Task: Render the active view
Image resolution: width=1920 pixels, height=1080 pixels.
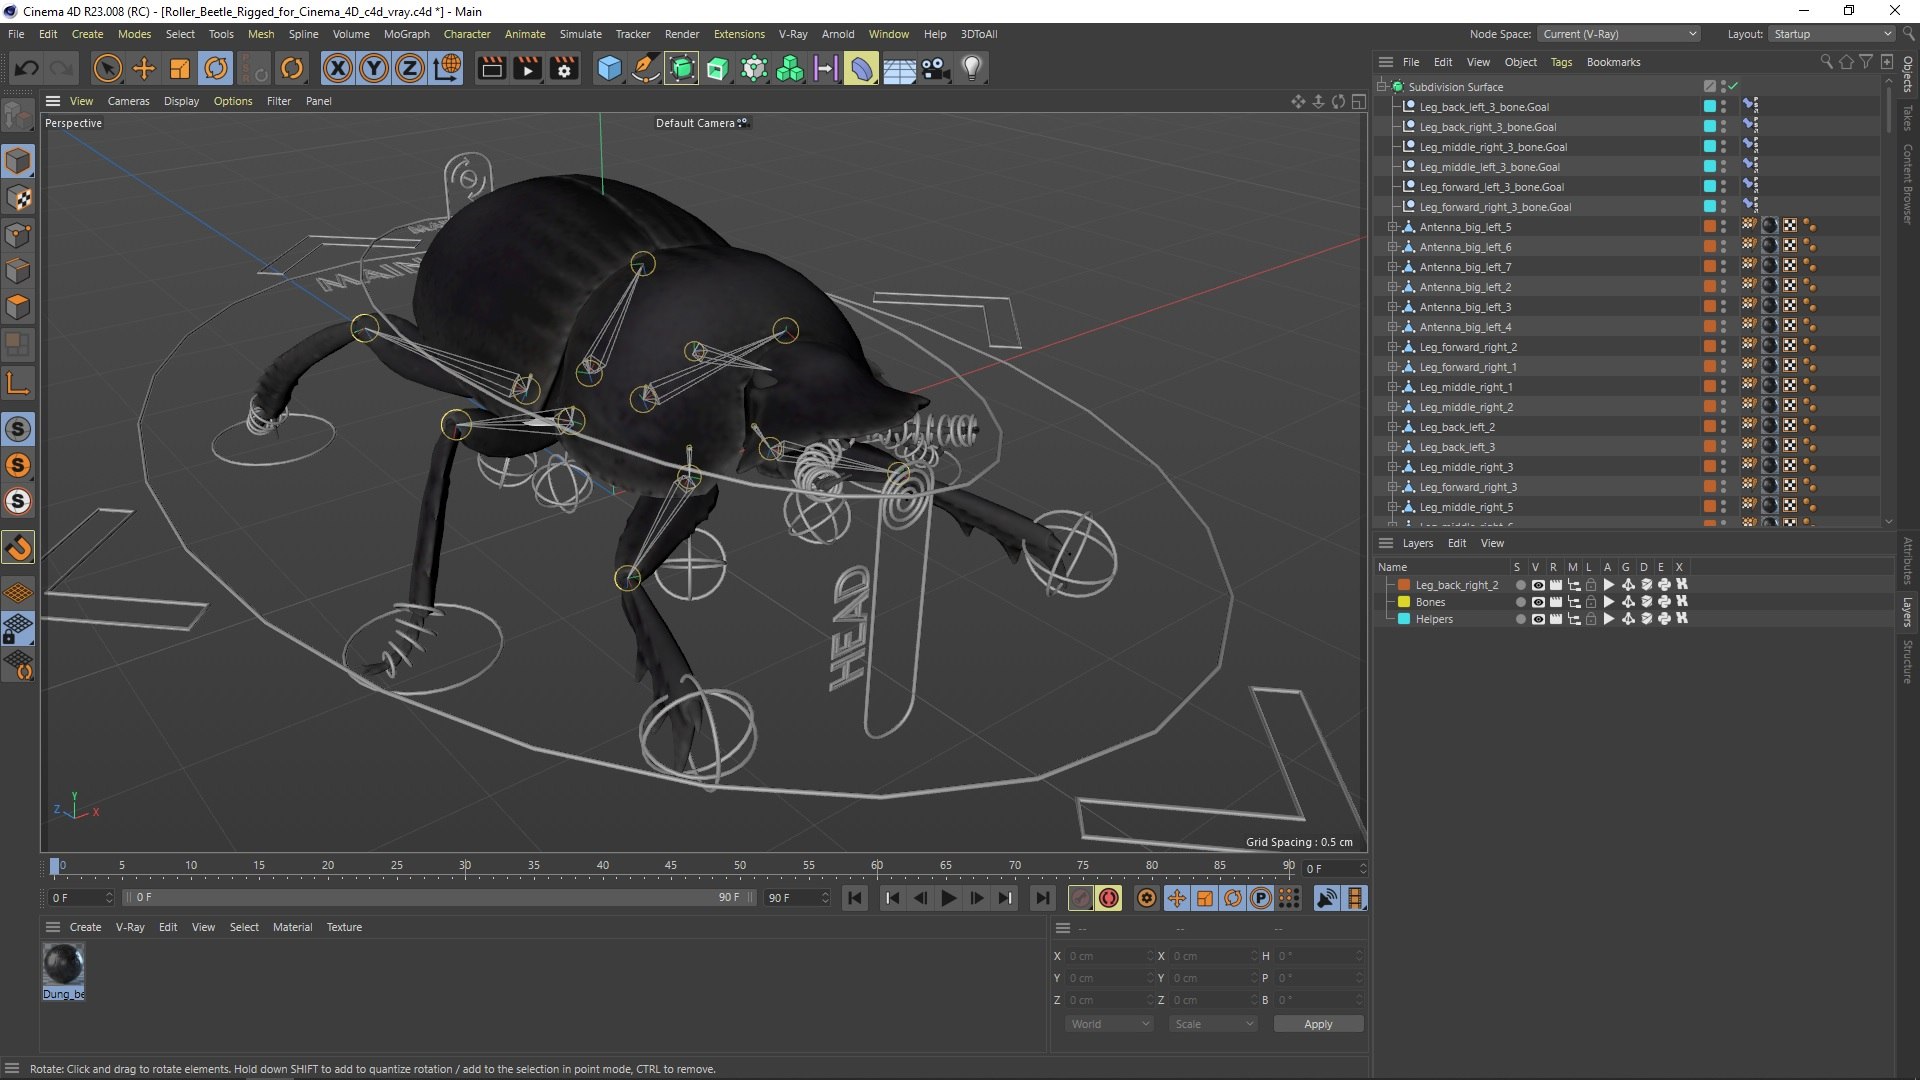Action: 491,68
